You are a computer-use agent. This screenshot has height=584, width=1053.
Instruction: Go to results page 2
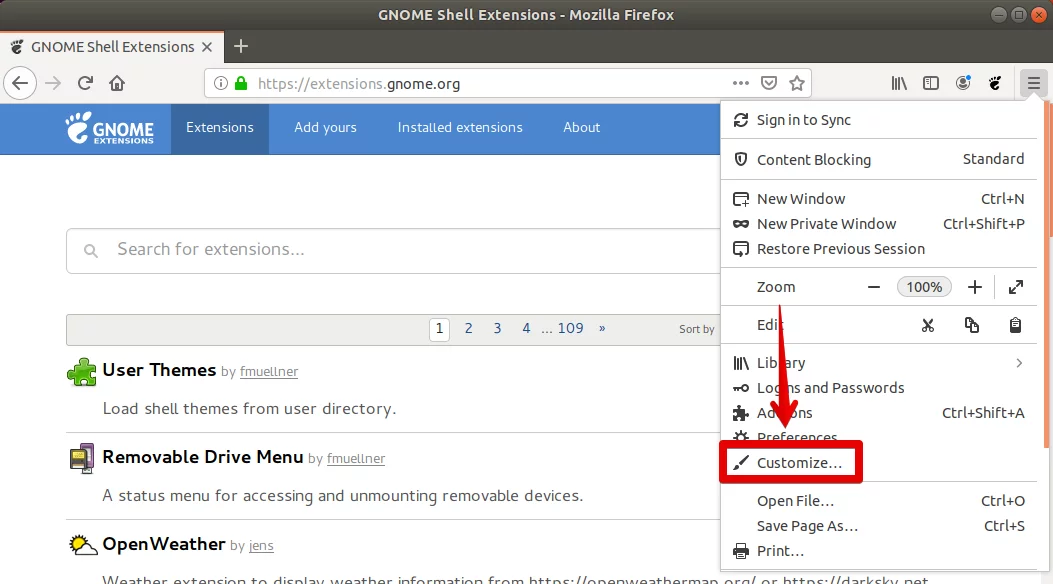(468, 329)
